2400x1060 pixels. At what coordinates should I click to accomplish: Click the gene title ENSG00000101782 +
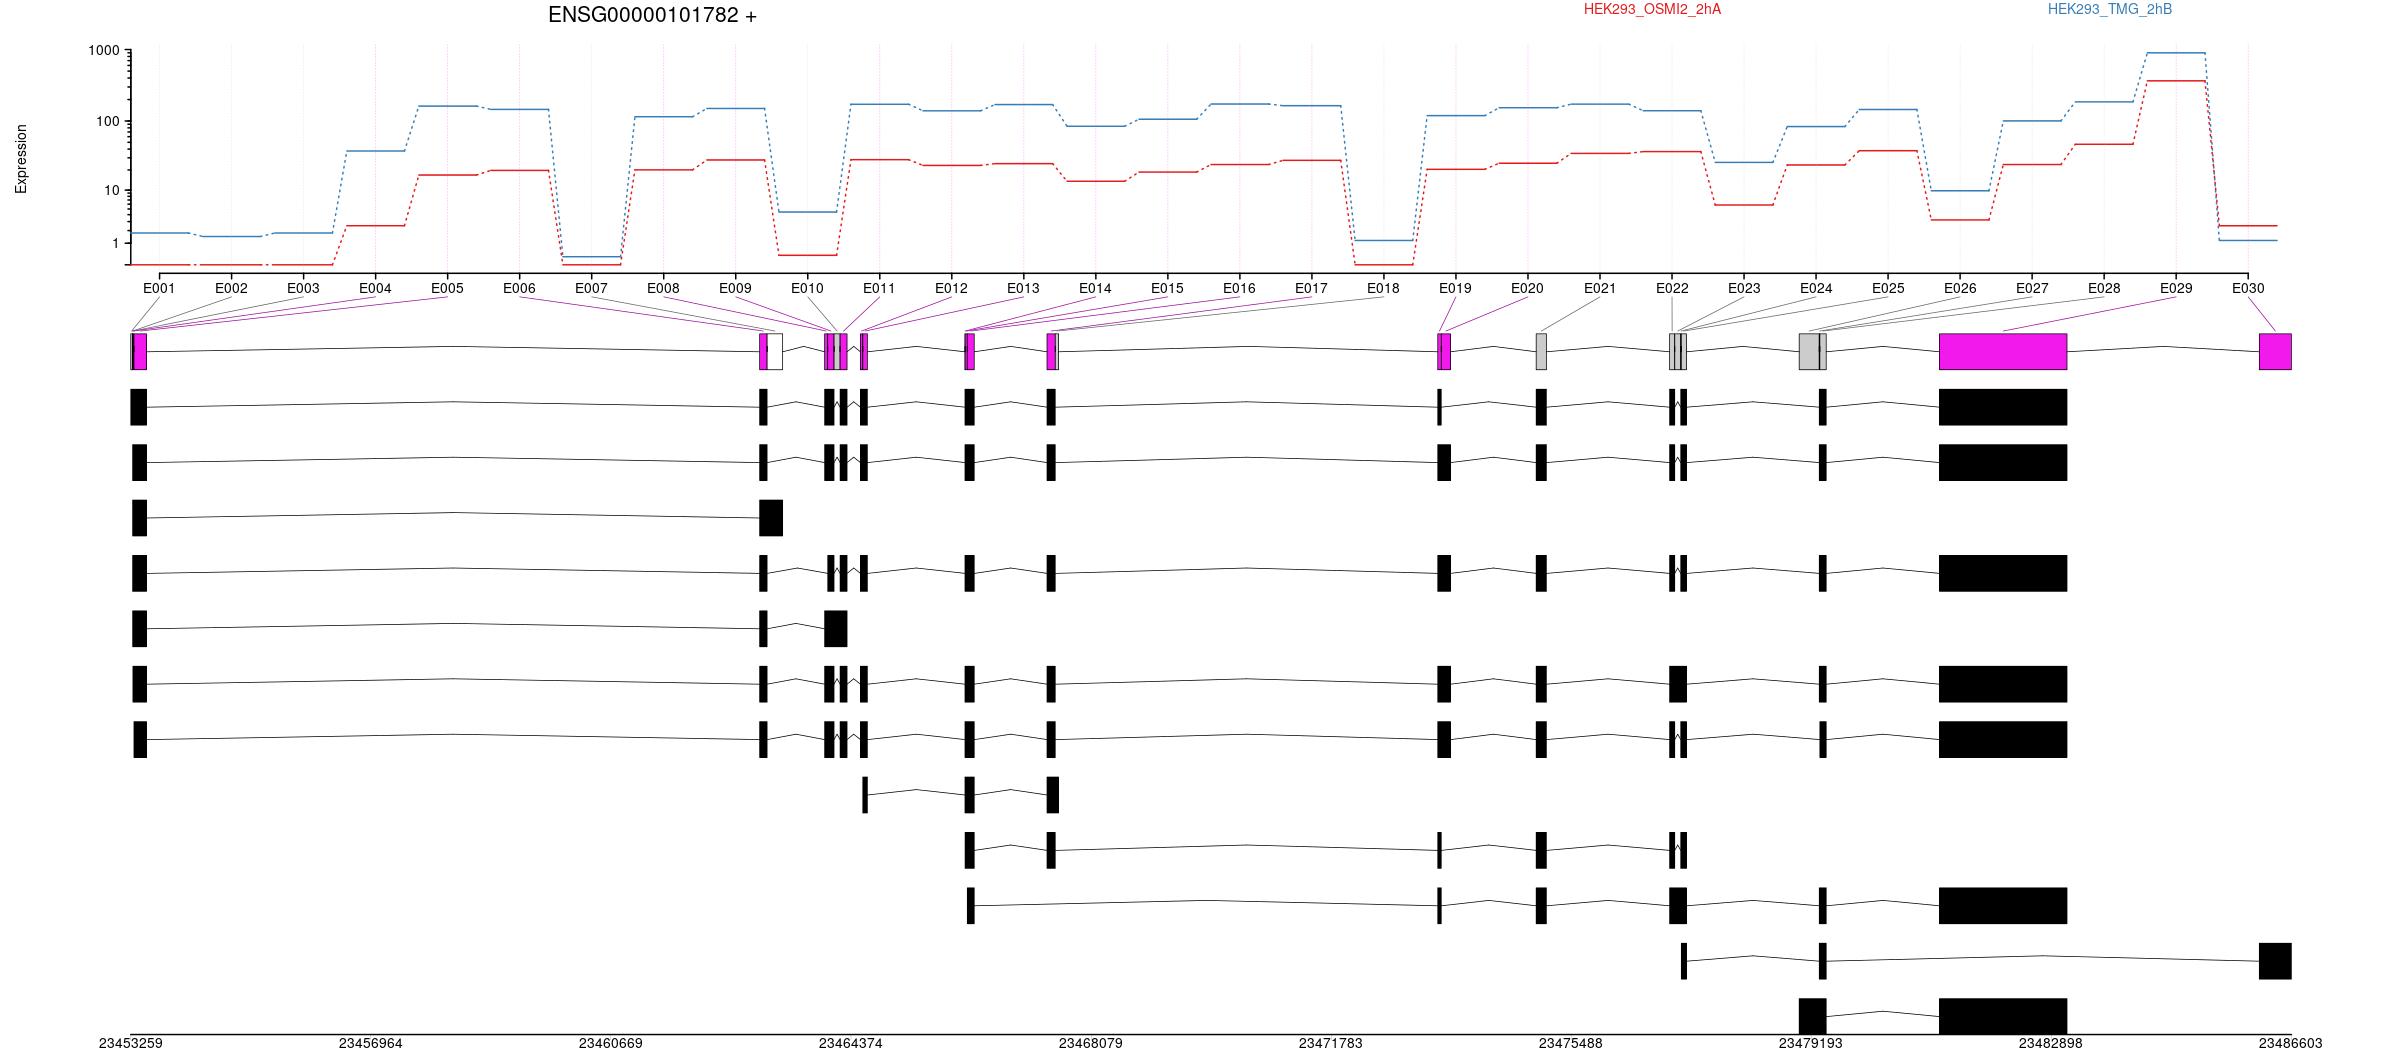652,15
